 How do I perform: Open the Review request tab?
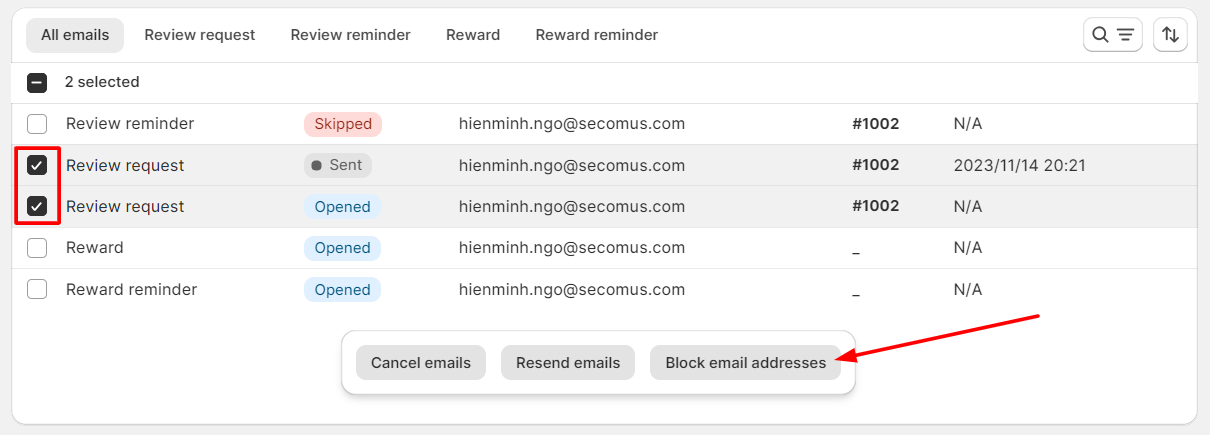pyautogui.click(x=200, y=35)
